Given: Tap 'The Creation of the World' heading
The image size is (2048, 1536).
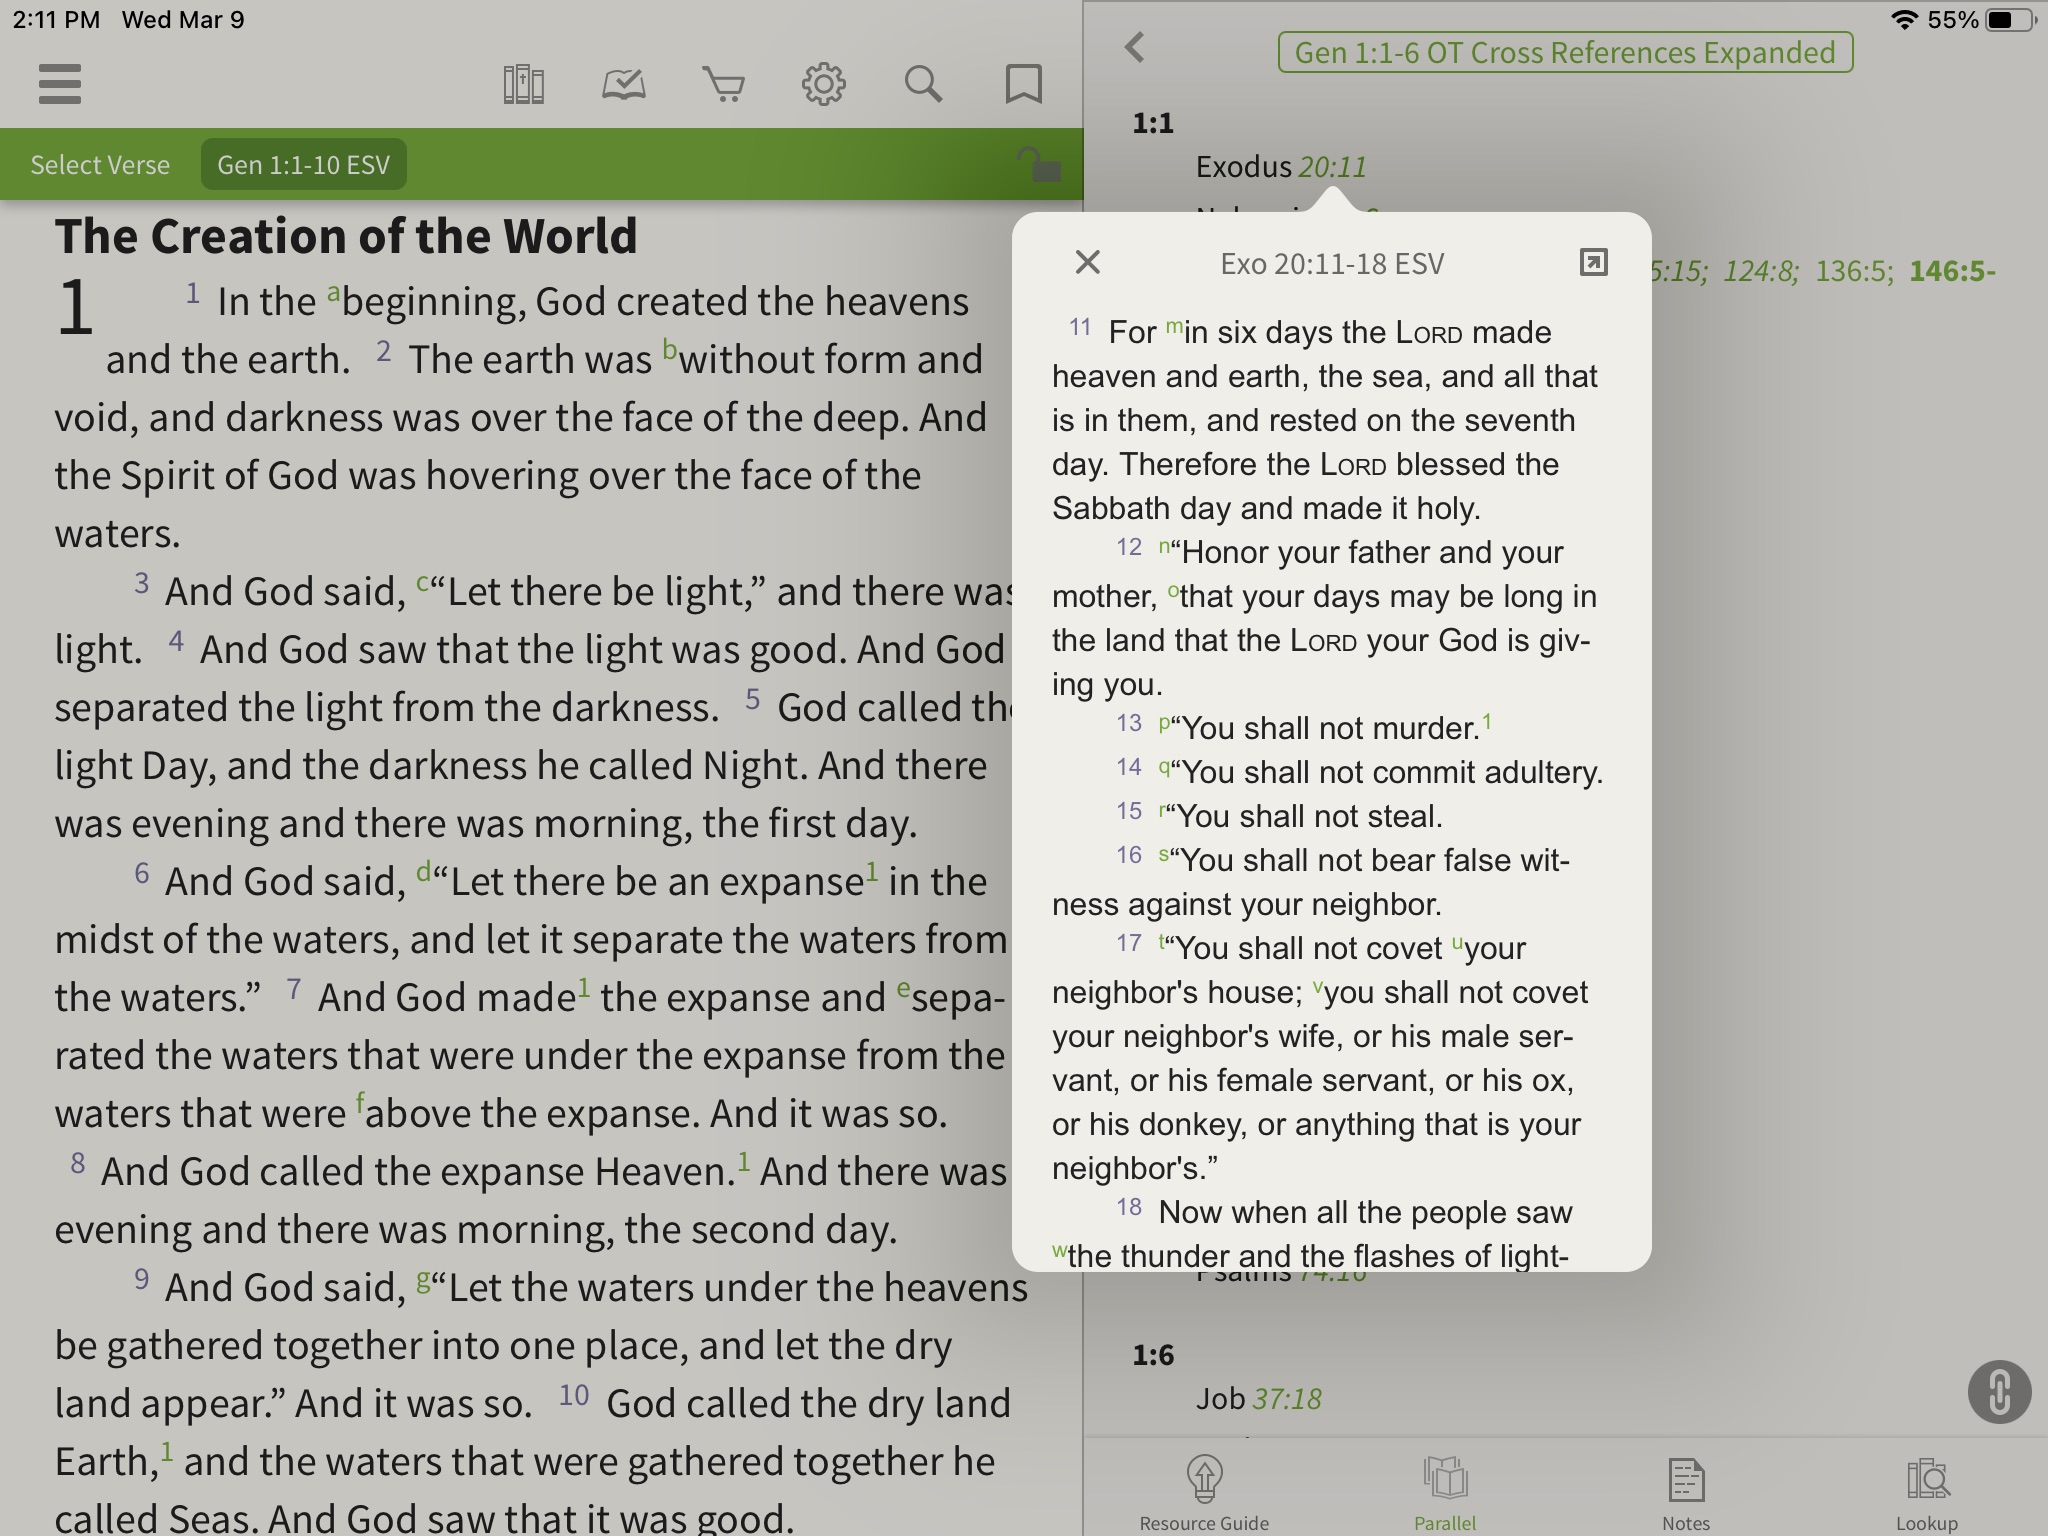Looking at the screenshot, I should [x=346, y=236].
